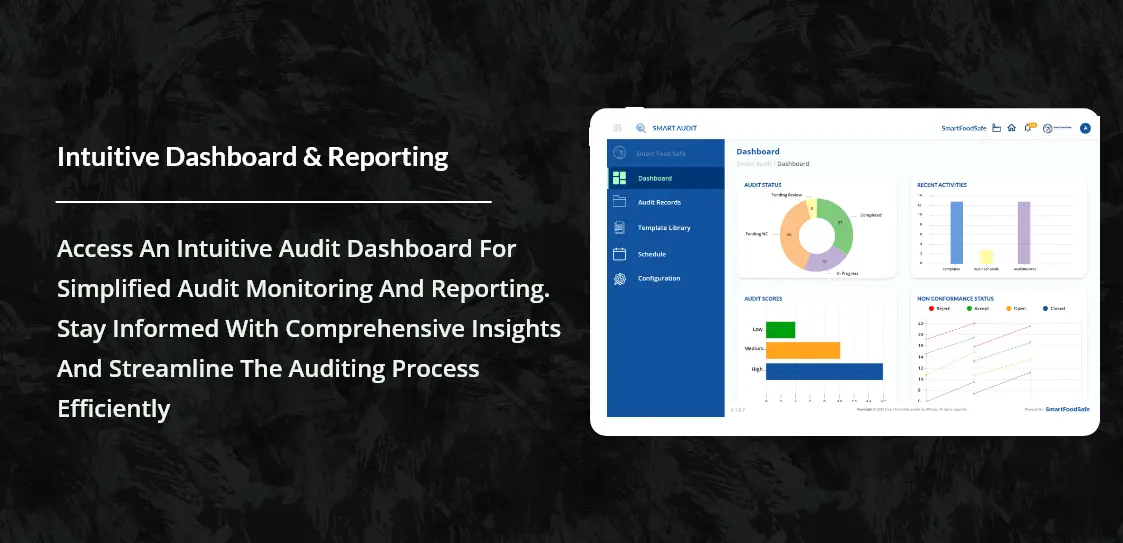Image resolution: width=1123 pixels, height=543 pixels.
Task: Open the notifications bell icon
Action: coord(1028,128)
